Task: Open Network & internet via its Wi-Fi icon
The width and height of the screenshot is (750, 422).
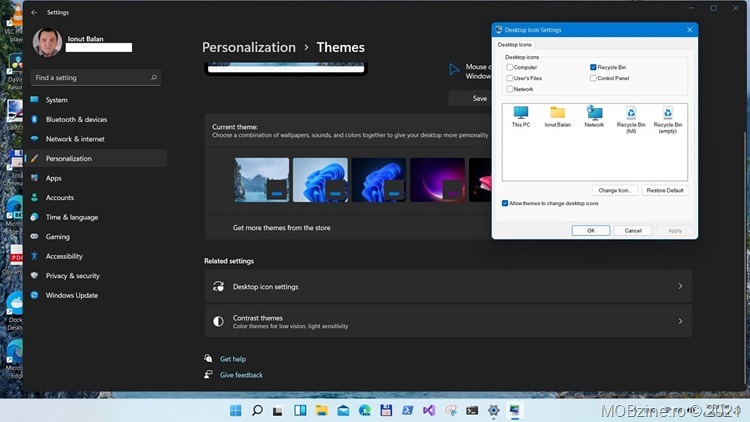Action: click(x=34, y=139)
